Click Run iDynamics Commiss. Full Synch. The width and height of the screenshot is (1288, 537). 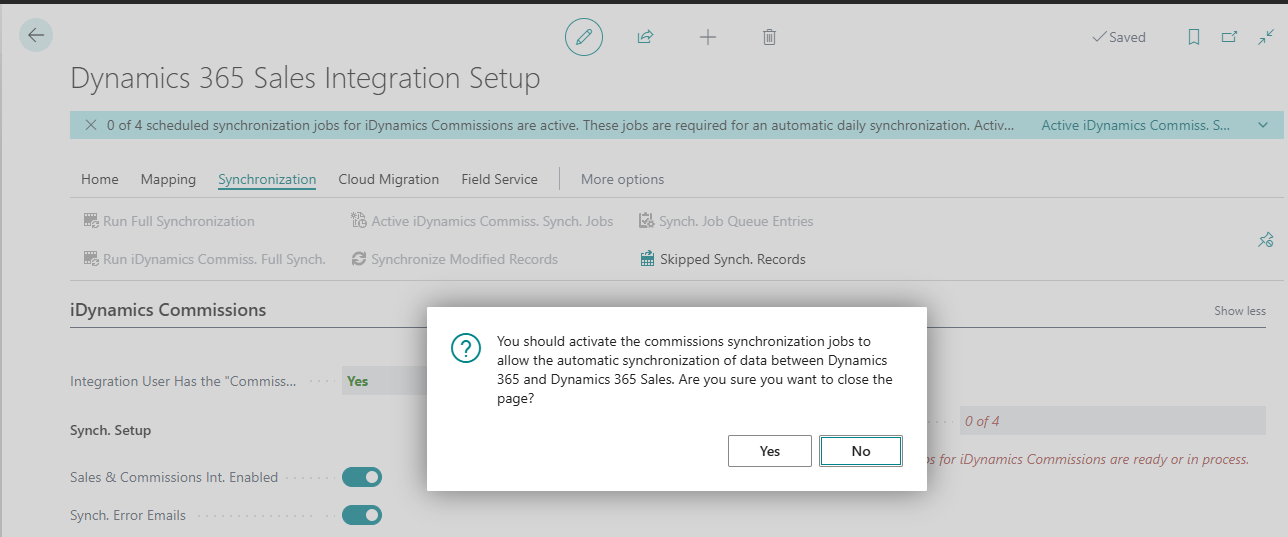[x=205, y=259]
